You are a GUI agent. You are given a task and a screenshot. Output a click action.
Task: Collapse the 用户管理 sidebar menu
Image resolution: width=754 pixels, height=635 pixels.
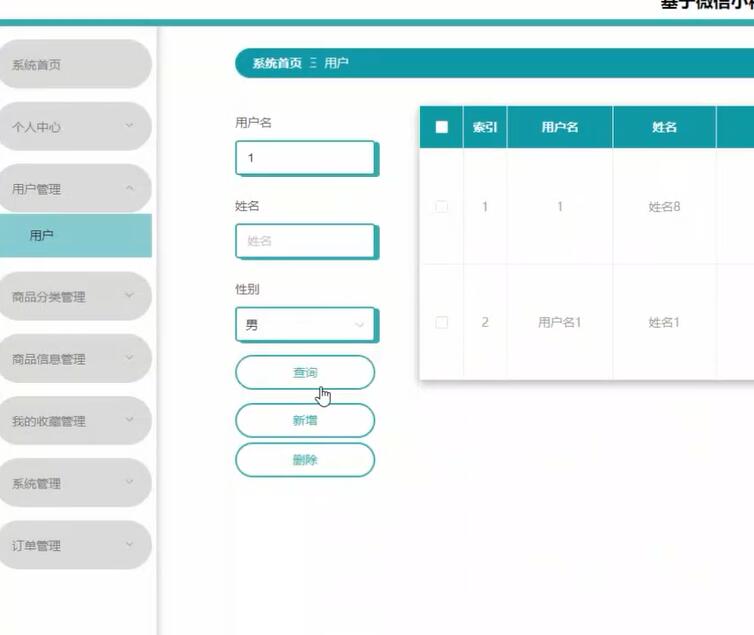(x=74, y=189)
